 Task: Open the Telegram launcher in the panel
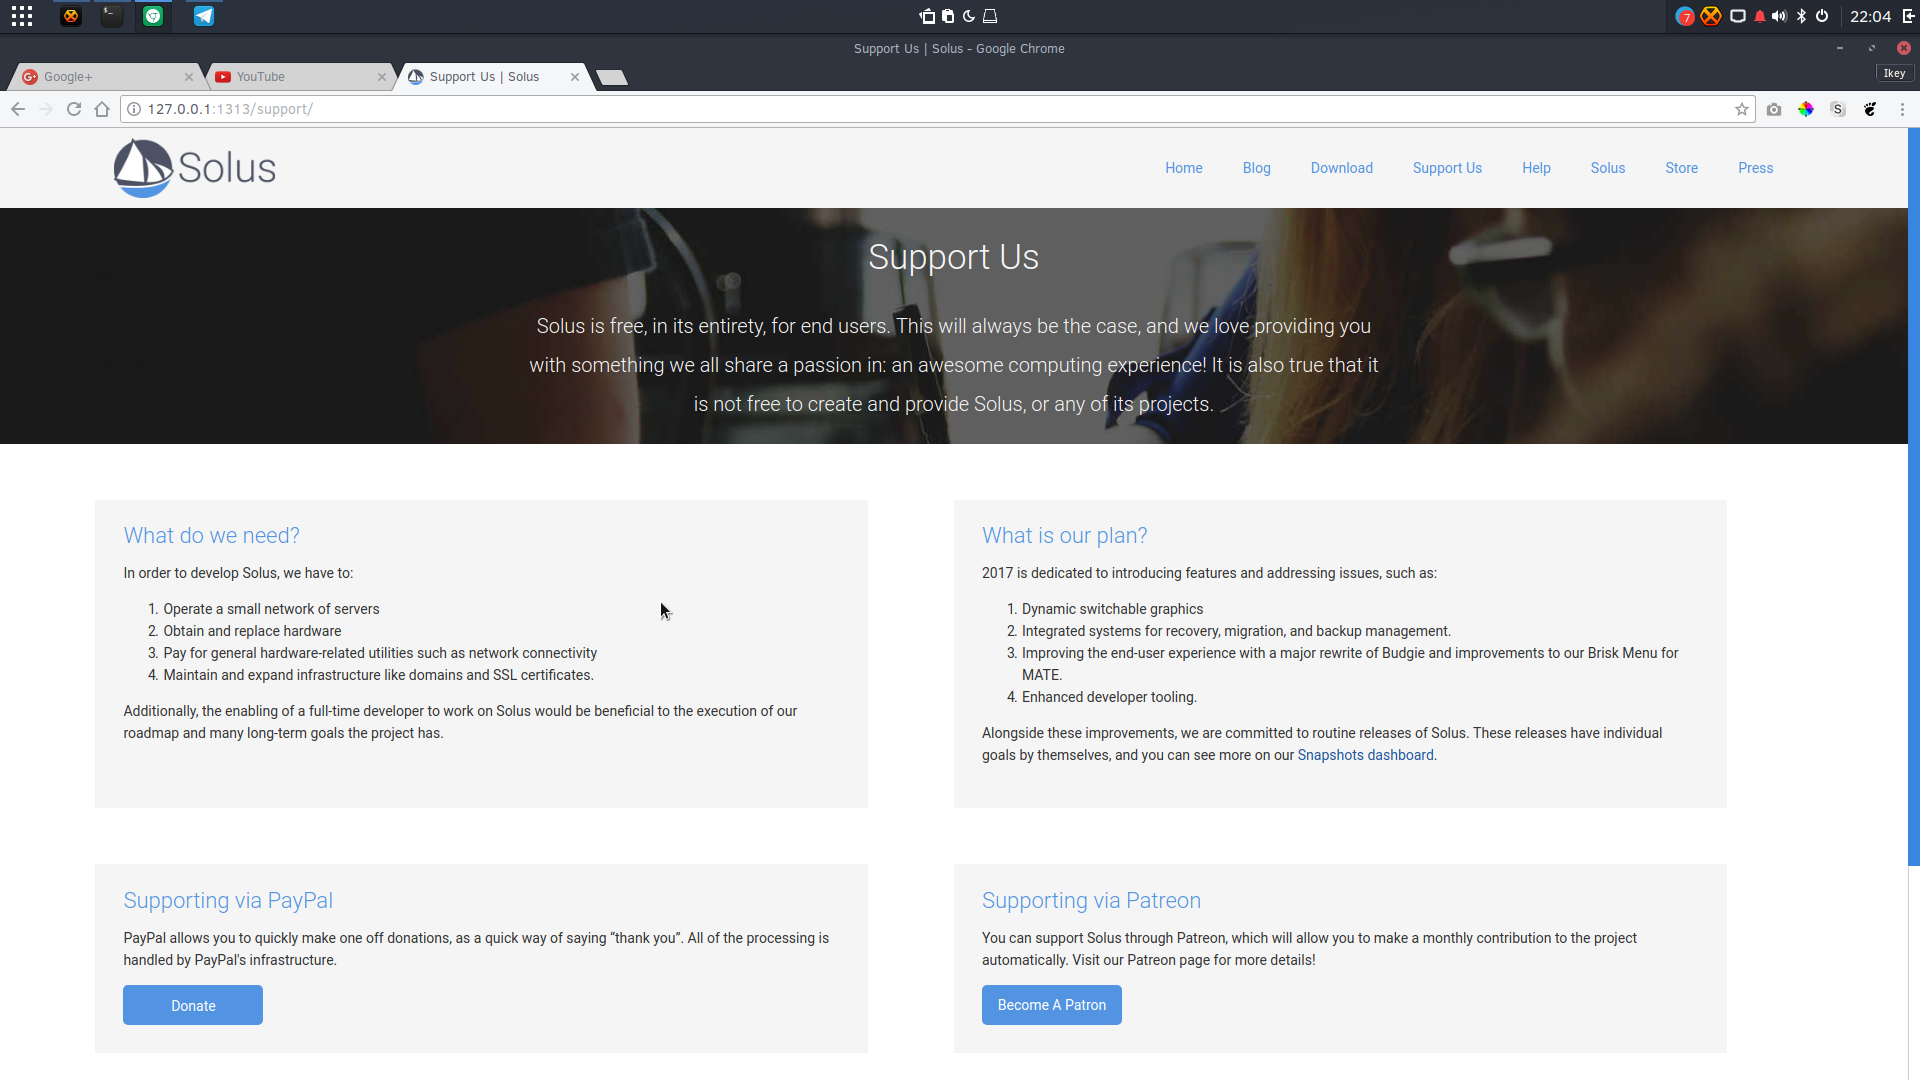[203, 16]
